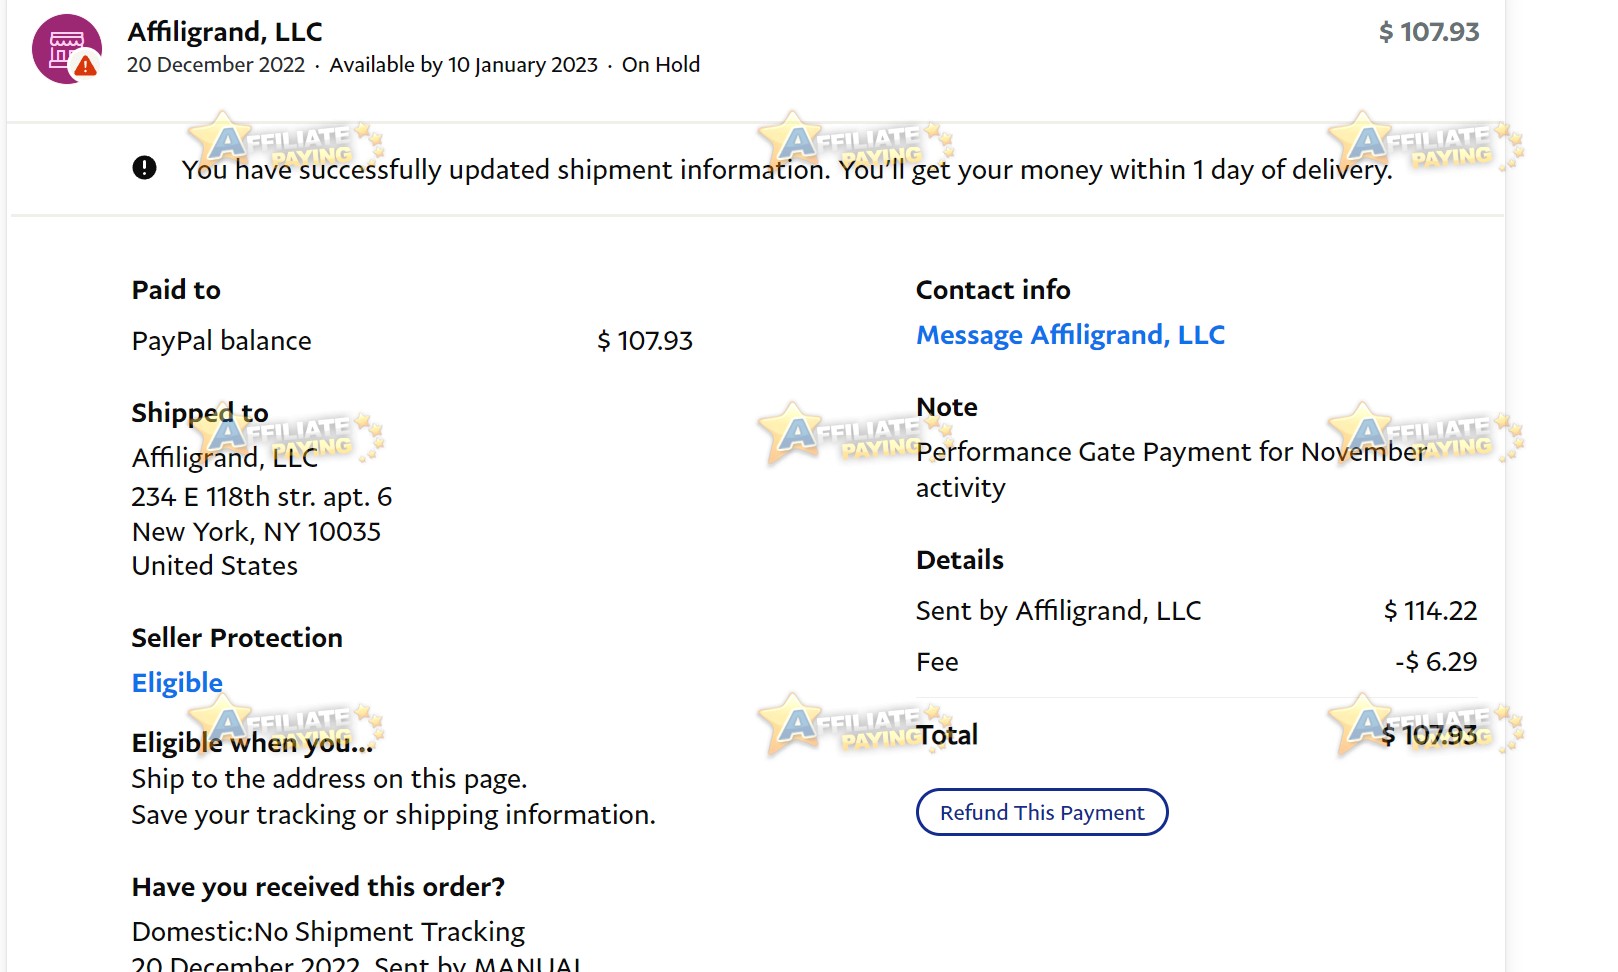Click the Total row in Details
The image size is (1618, 972).
(1197, 735)
